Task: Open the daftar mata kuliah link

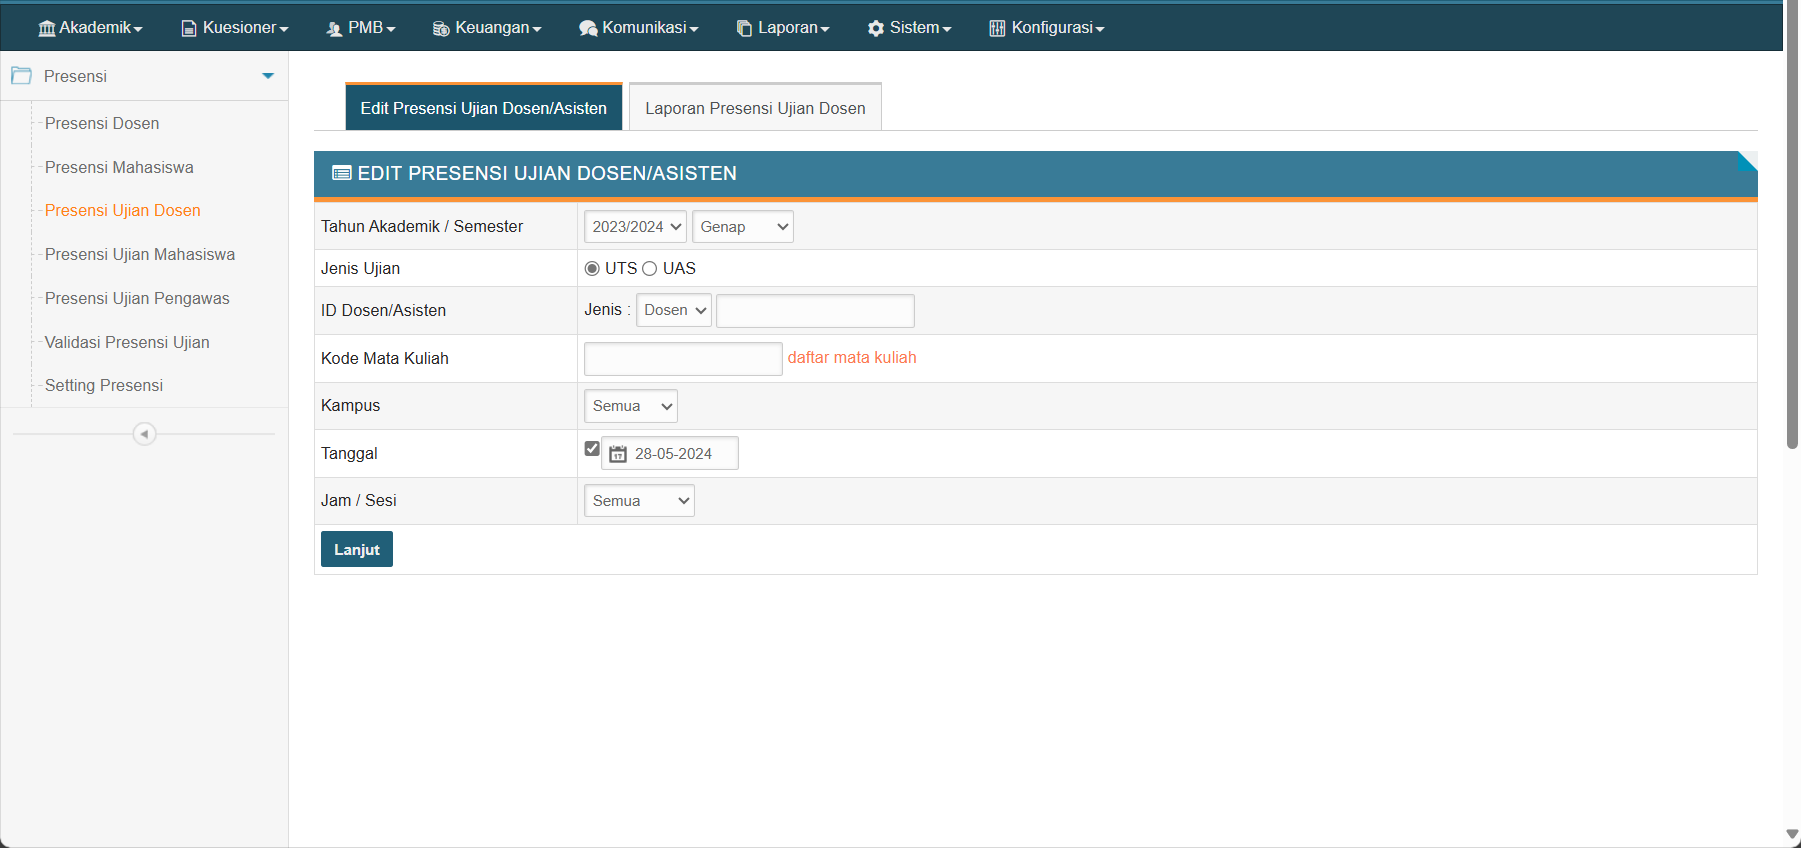Action: pyautogui.click(x=852, y=358)
